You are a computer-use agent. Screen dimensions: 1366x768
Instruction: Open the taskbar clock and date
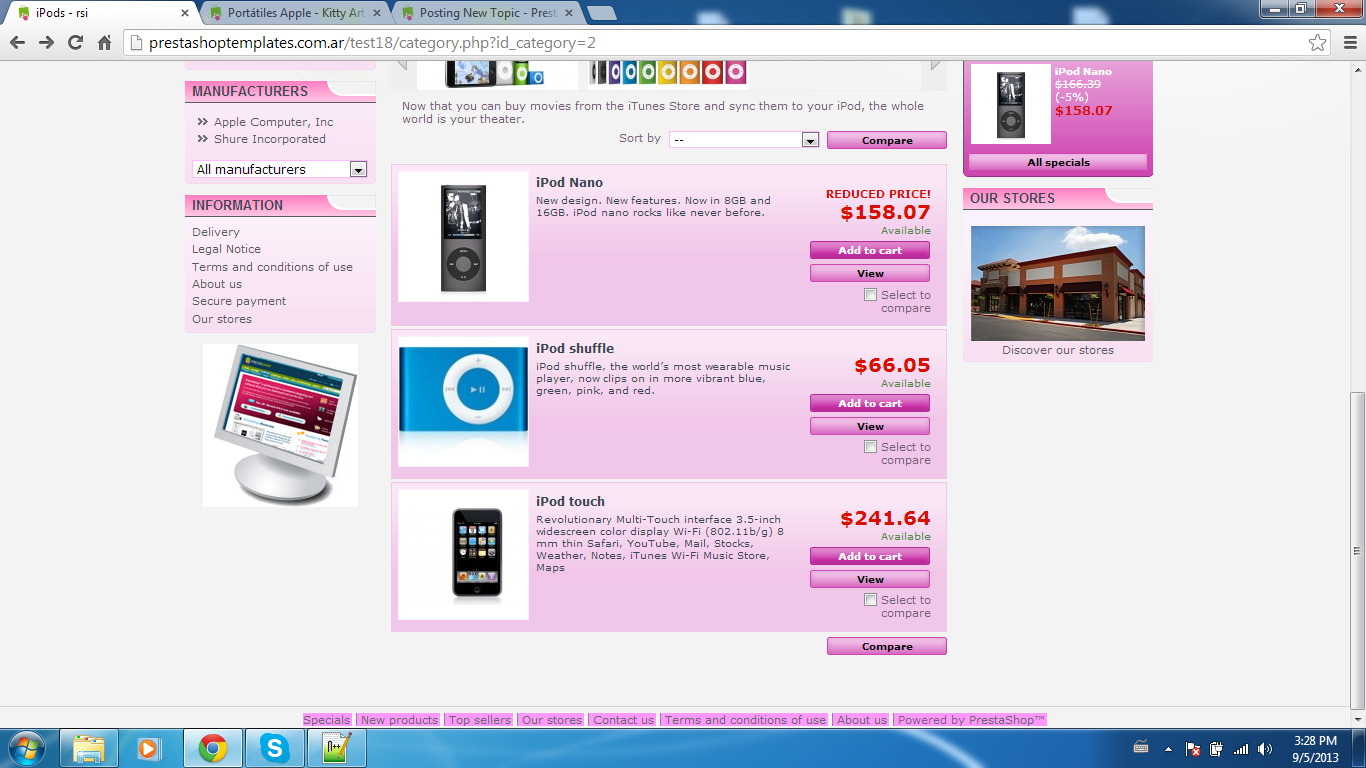pos(1314,748)
